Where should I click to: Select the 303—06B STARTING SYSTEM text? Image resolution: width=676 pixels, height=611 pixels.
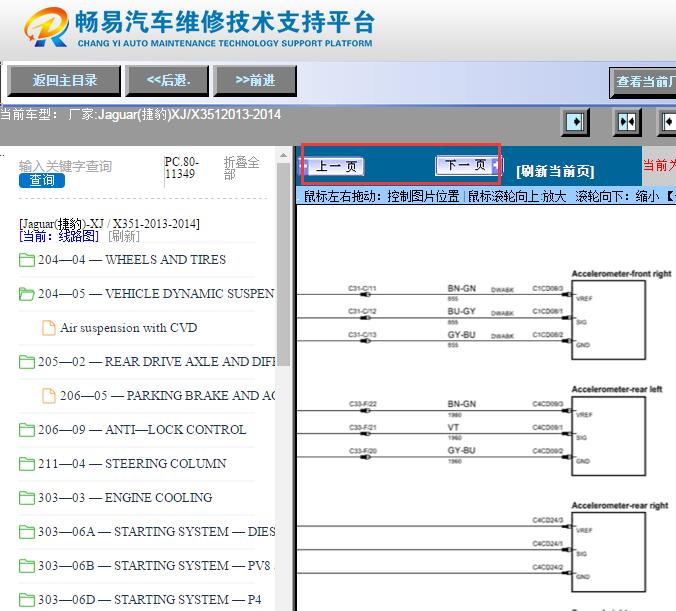154,566
